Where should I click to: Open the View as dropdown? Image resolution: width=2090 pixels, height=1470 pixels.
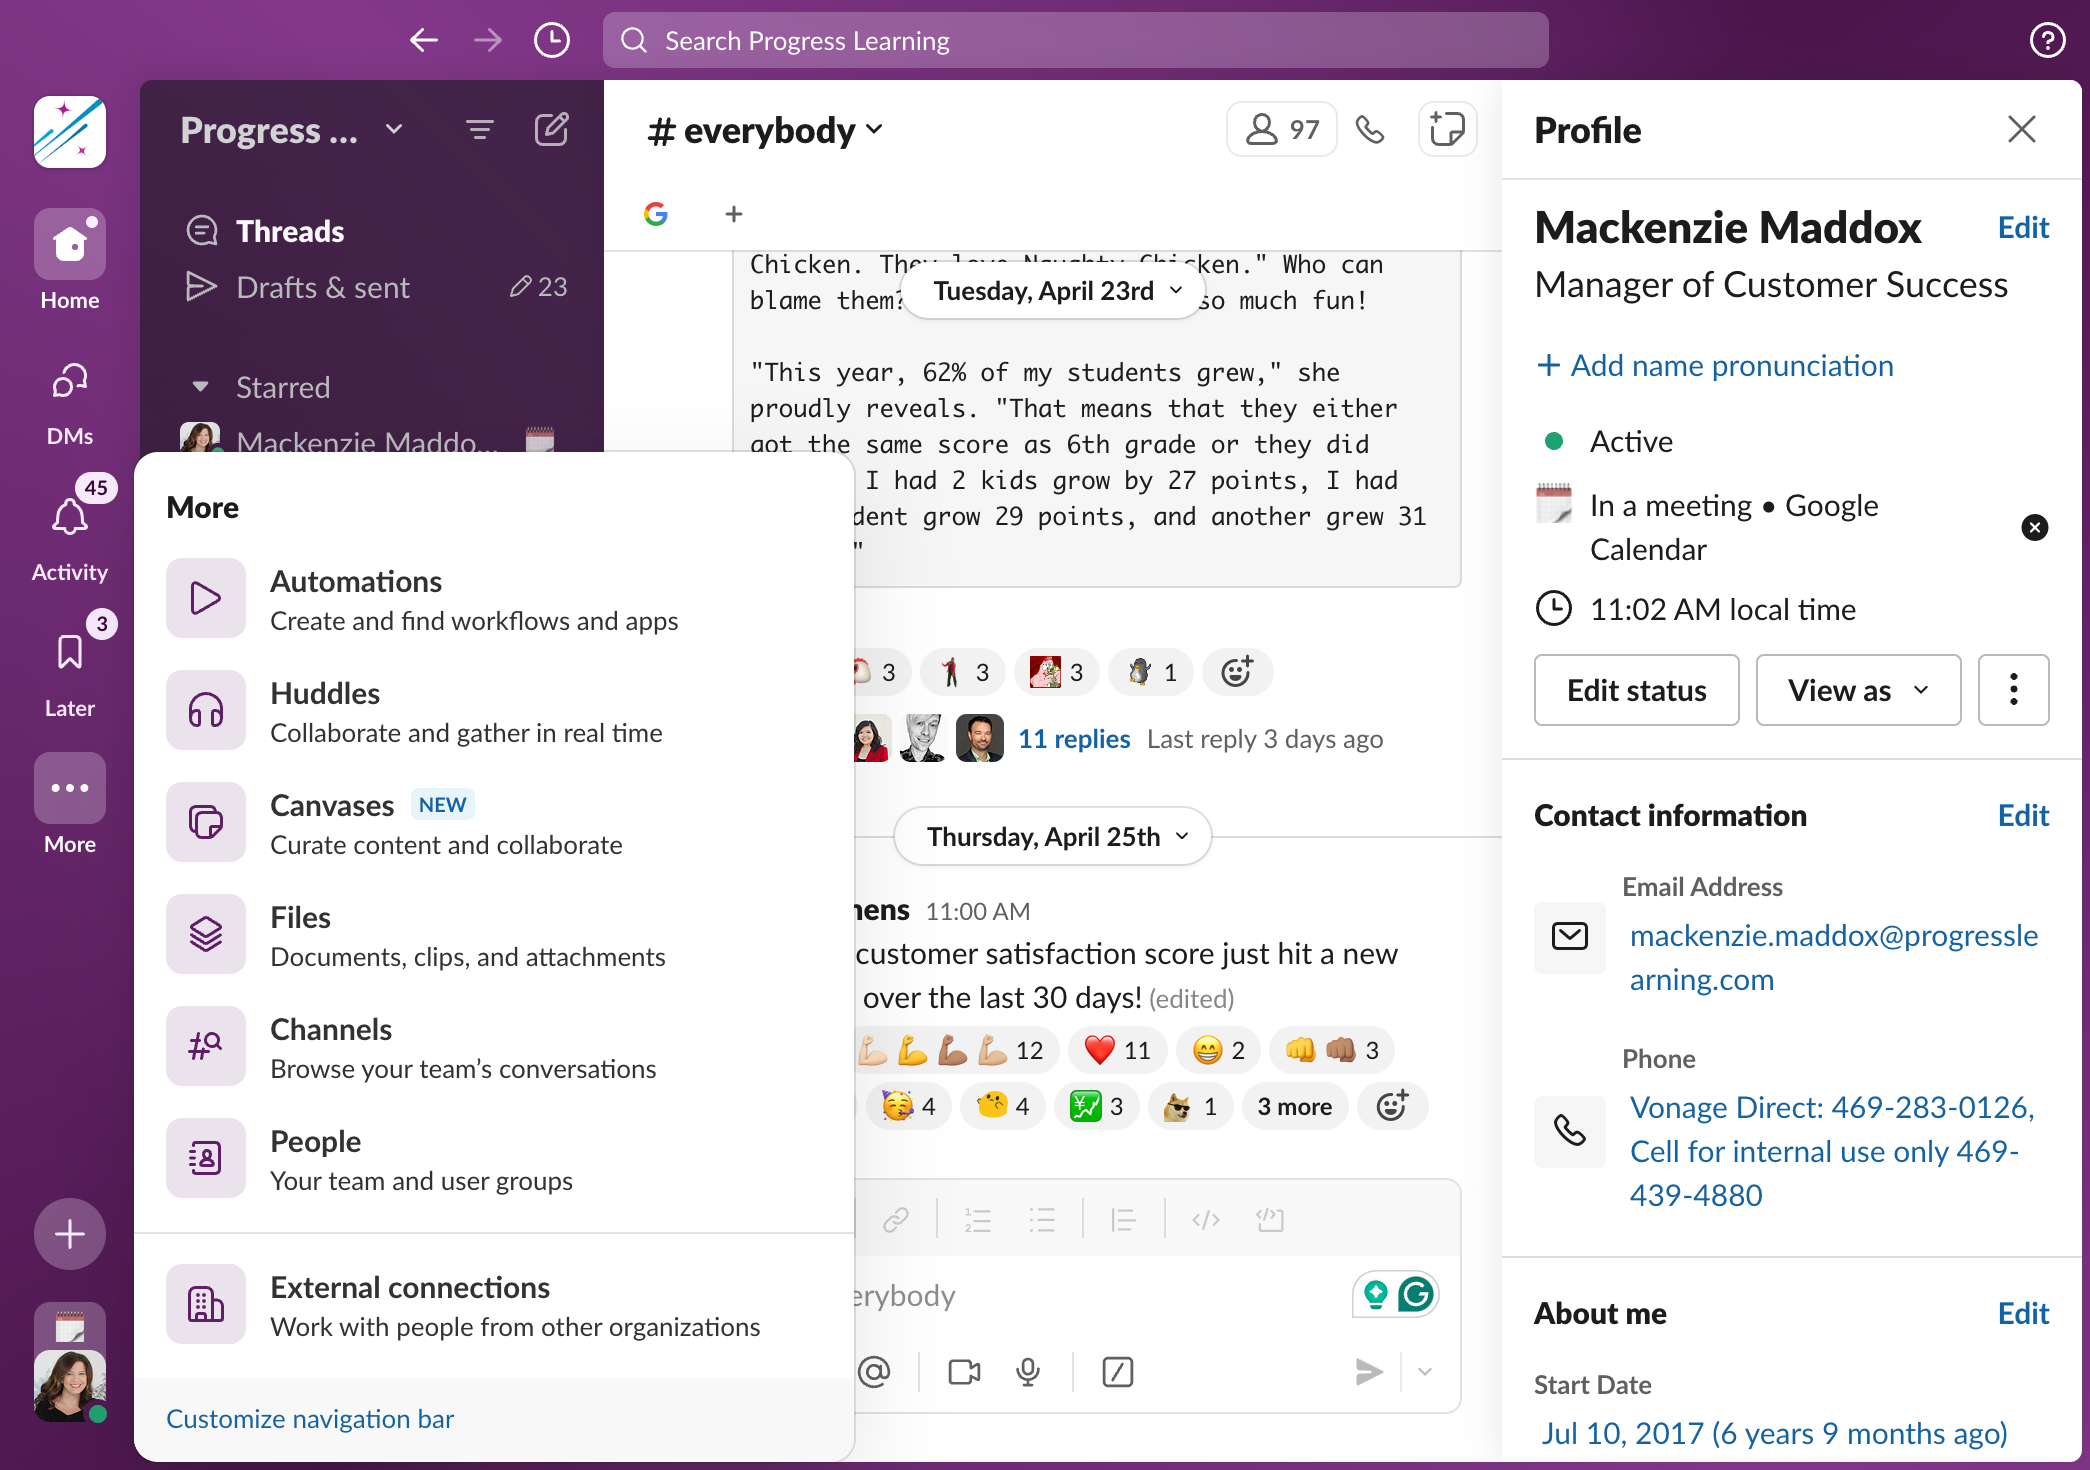click(x=1858, y=690)
